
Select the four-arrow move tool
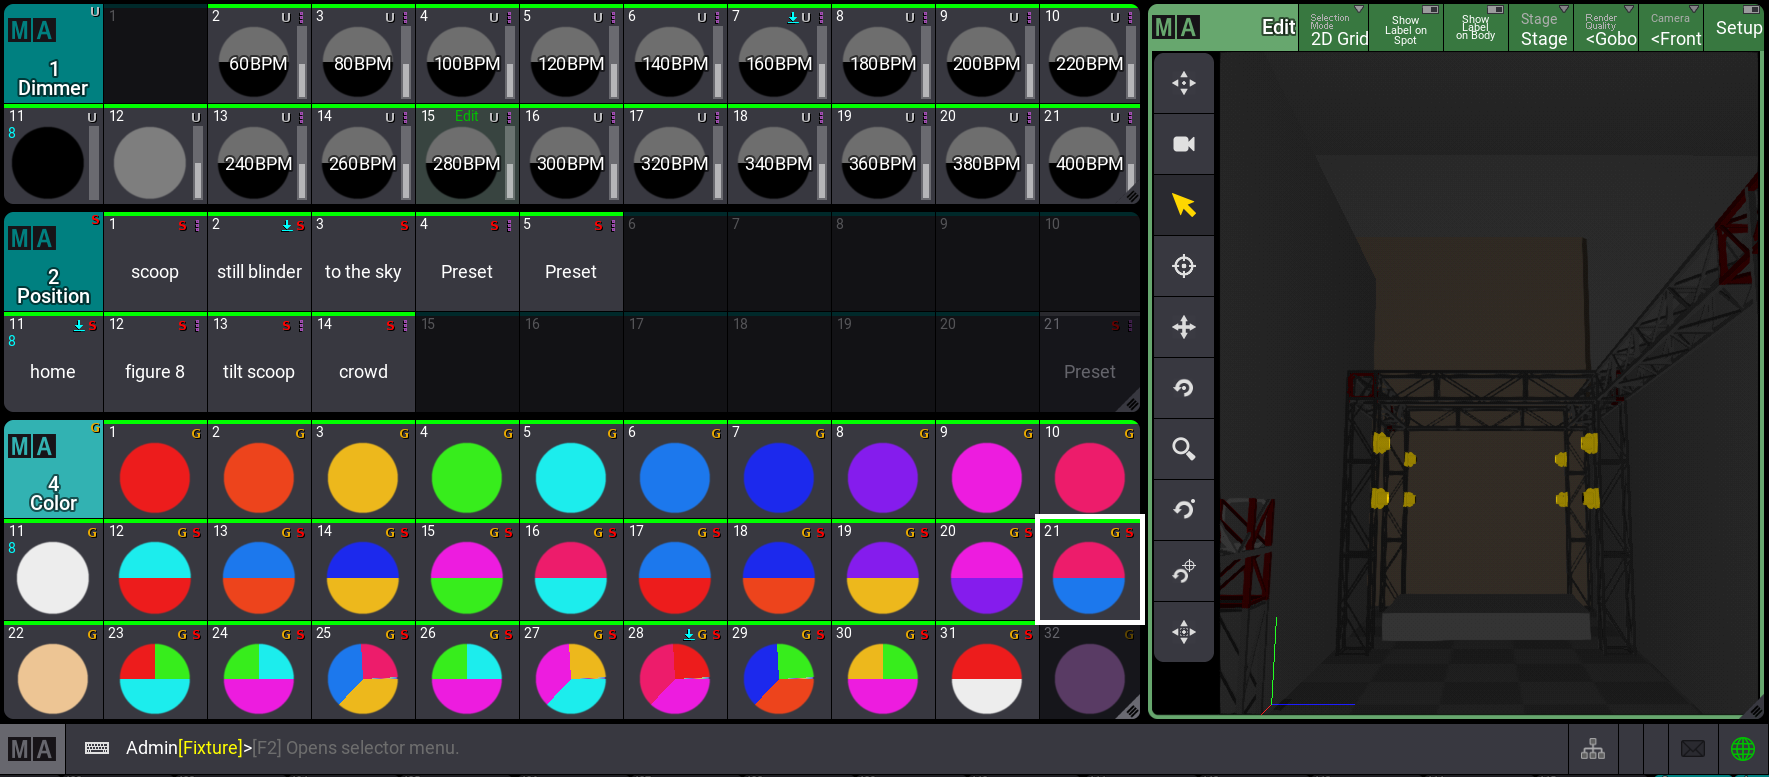pyautogui.click(x=1184, y=327)
